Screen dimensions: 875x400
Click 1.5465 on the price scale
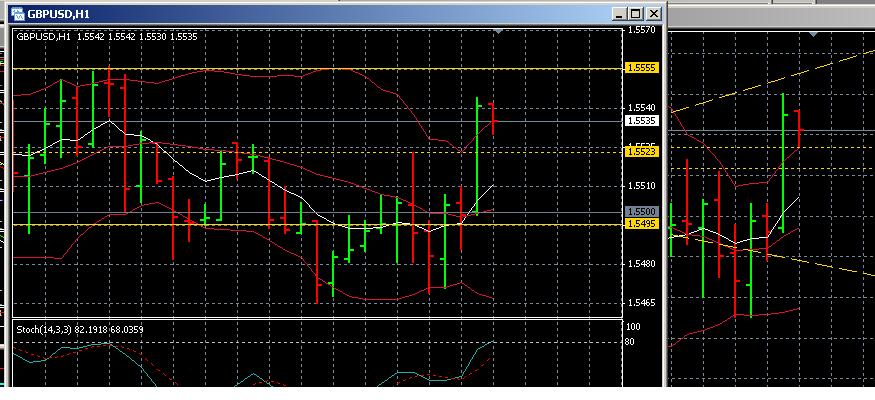coord(640,301)
